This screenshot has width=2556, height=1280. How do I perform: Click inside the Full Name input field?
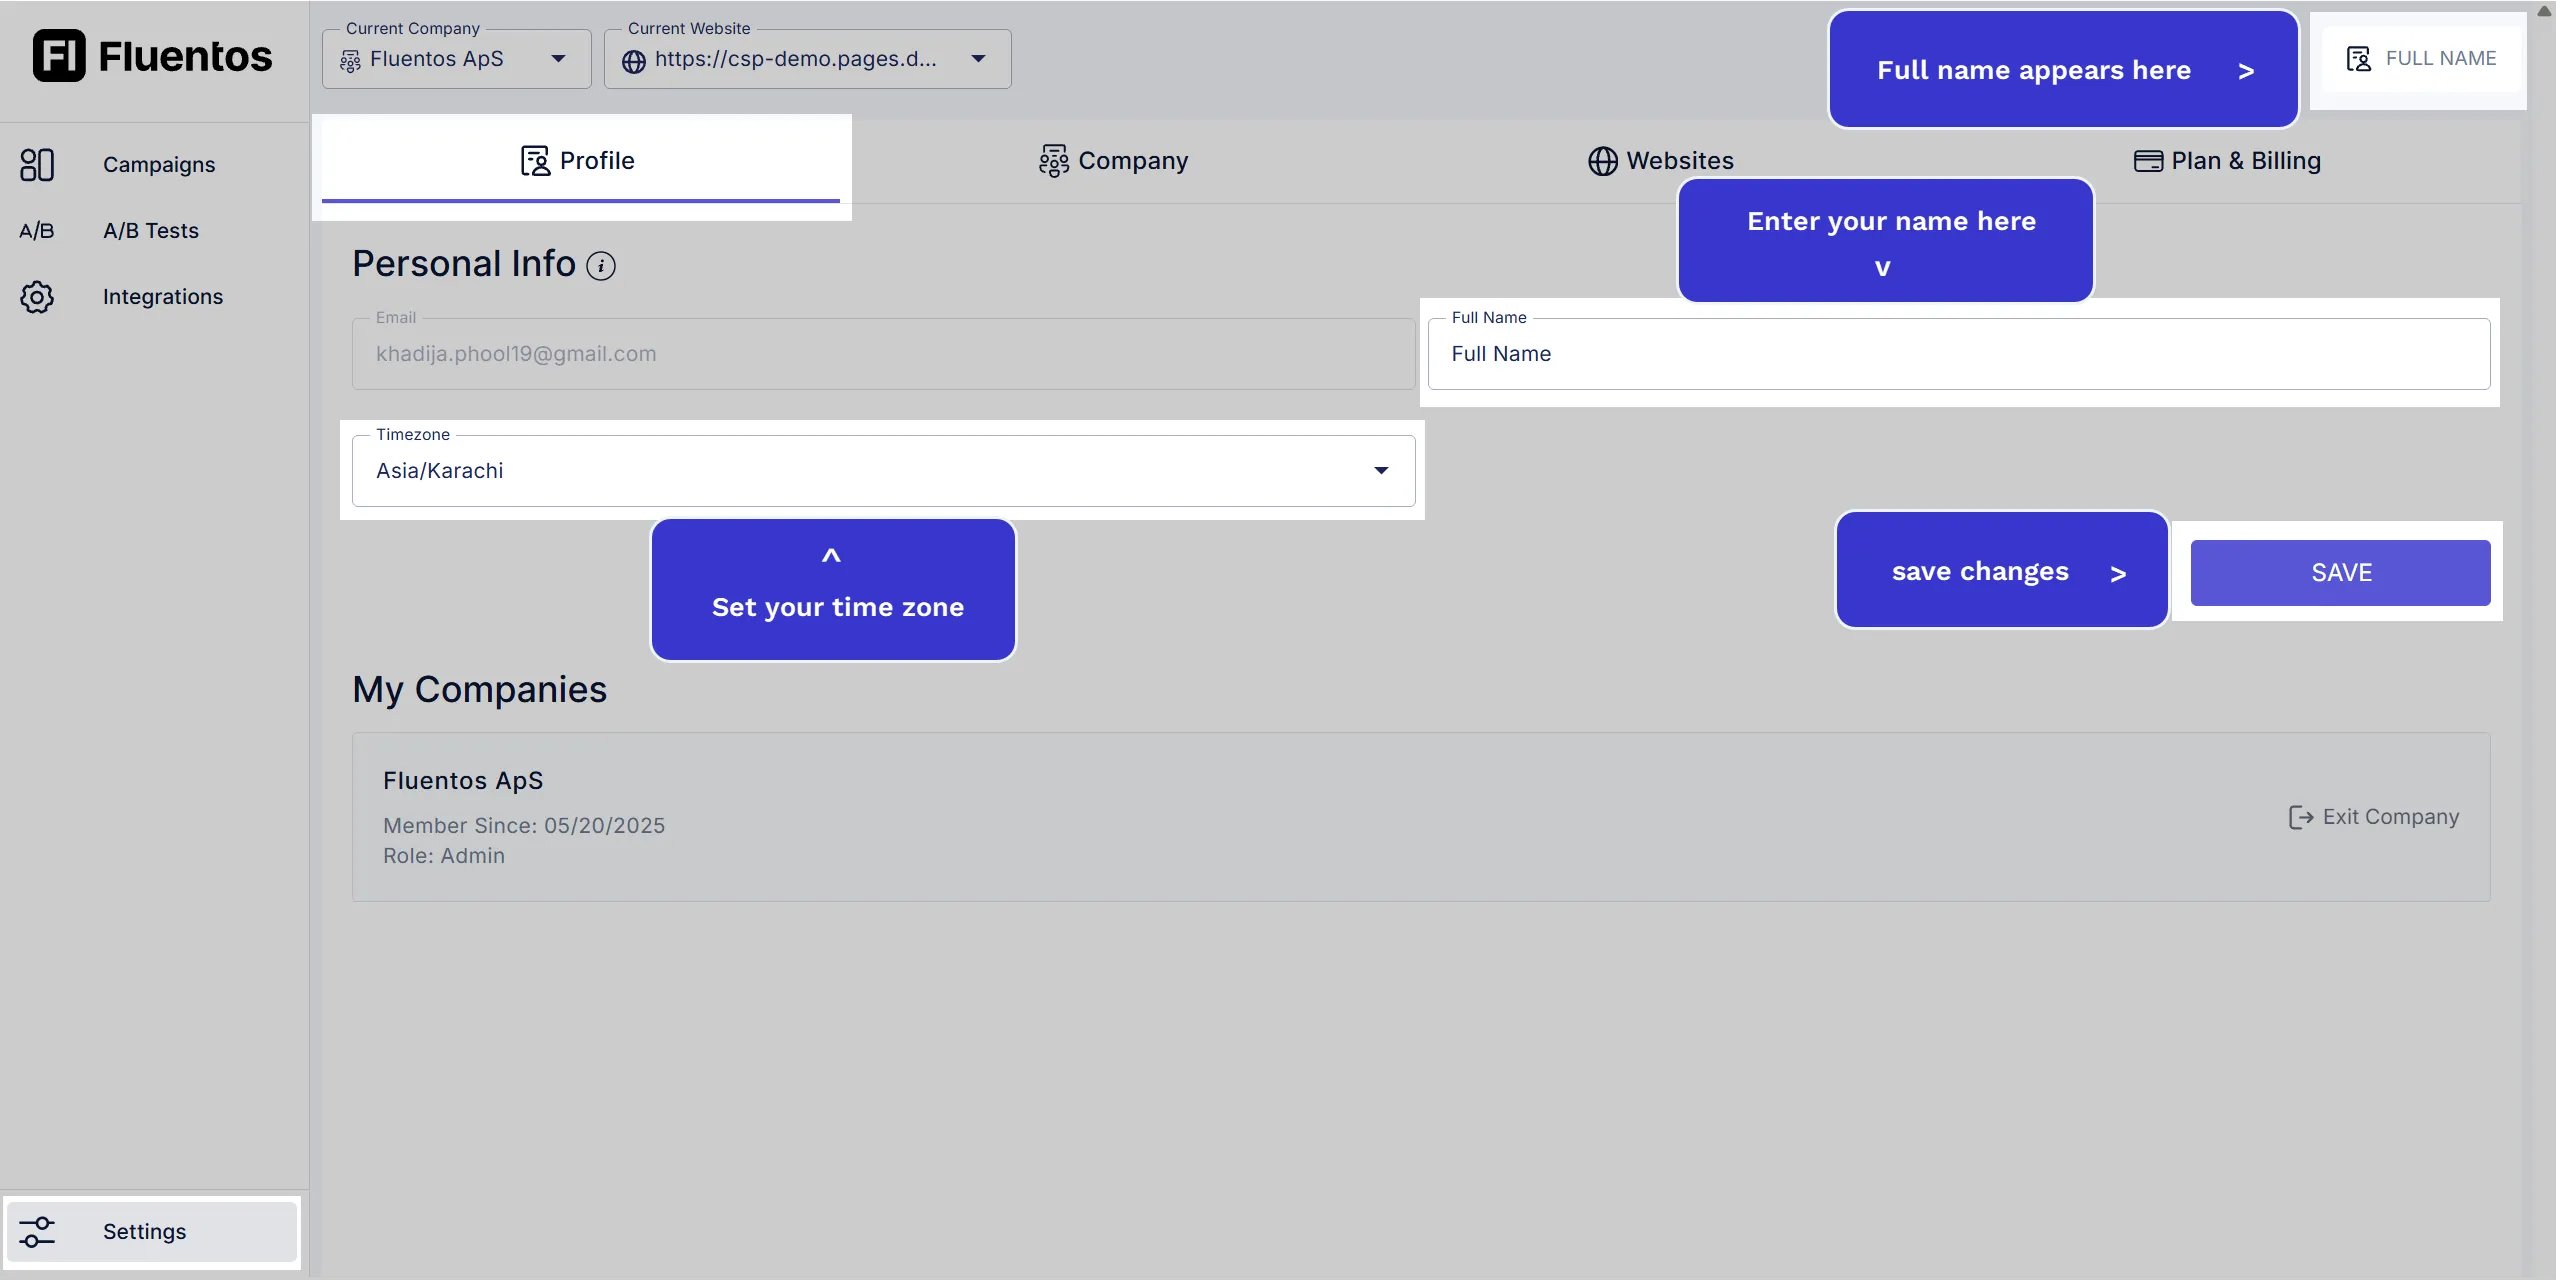(x=1960, y=354)
